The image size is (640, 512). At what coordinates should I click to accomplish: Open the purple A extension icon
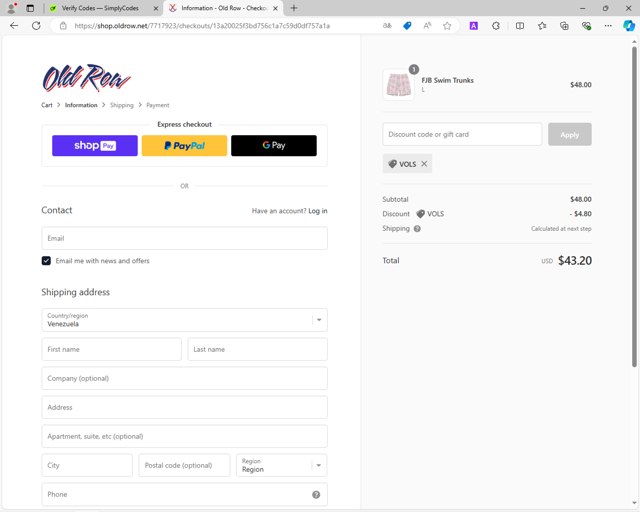pyautogui.click(x=473, y=26)
